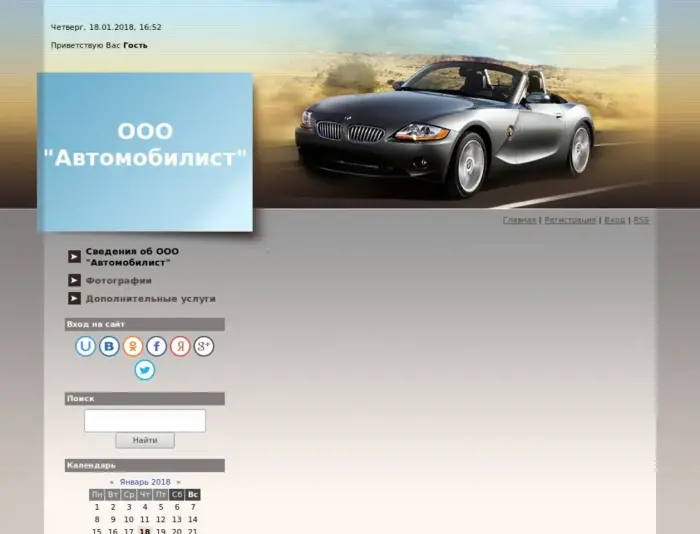Viewport: 700px width, 534px height.
Task: Log in with uID icon
Action: pyautogui.click(x=86, y=346)
